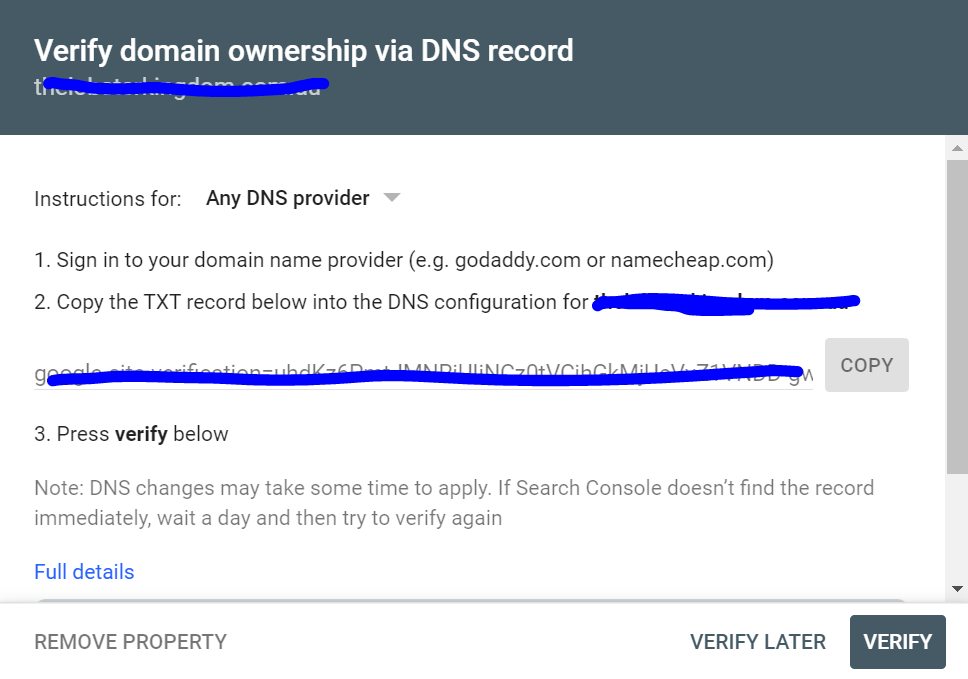The width and height of the screenshot is (968, 679).
Task: Open the "Any DNS provider" dropdown
Action: click(288, 198)
